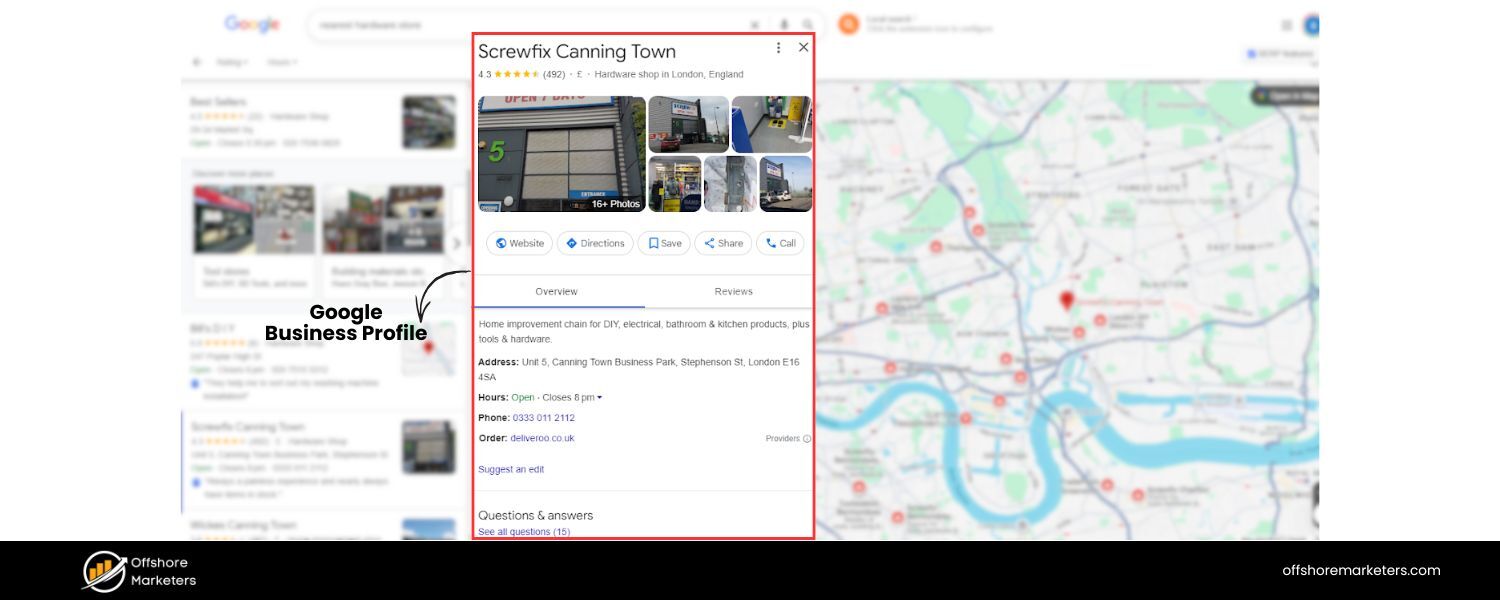
Task: Click the Suggest an edit link
Action: click(509, 469)
